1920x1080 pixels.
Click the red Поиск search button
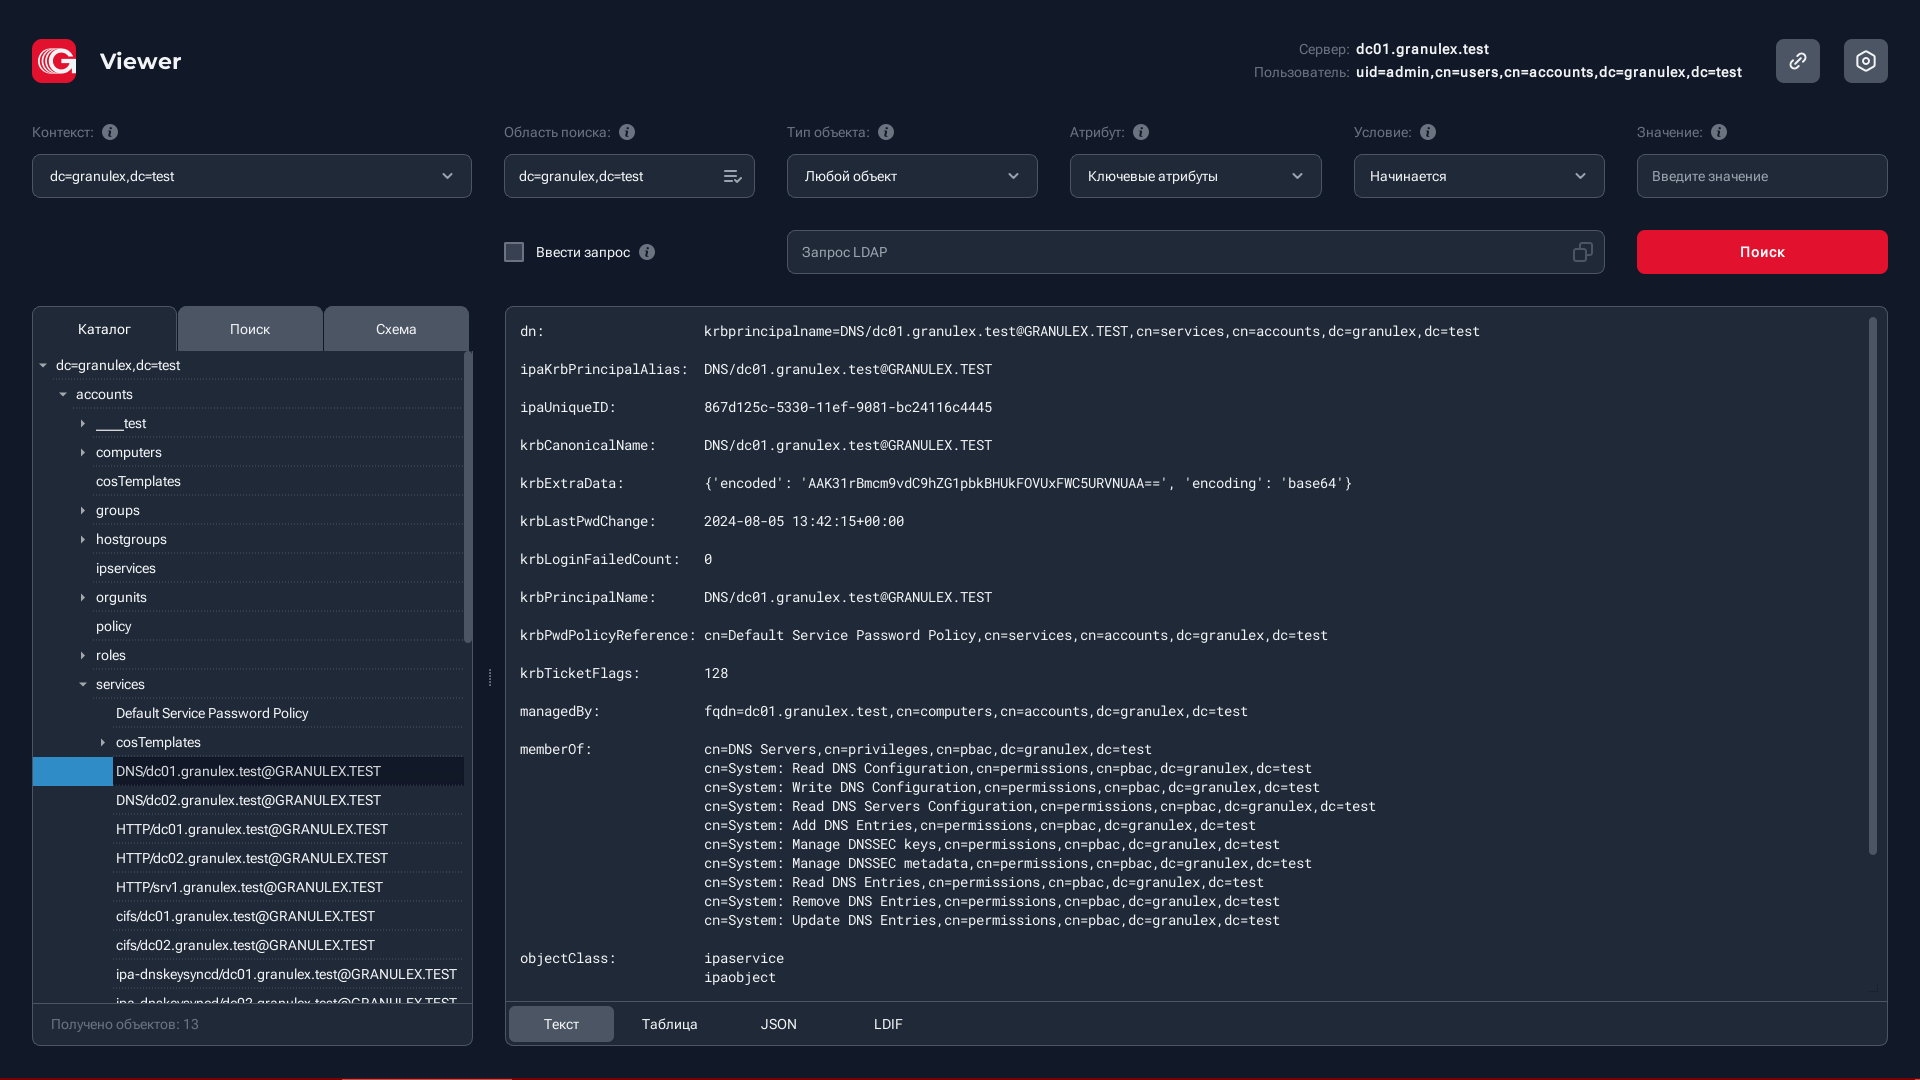click(x=1762, y=252)
